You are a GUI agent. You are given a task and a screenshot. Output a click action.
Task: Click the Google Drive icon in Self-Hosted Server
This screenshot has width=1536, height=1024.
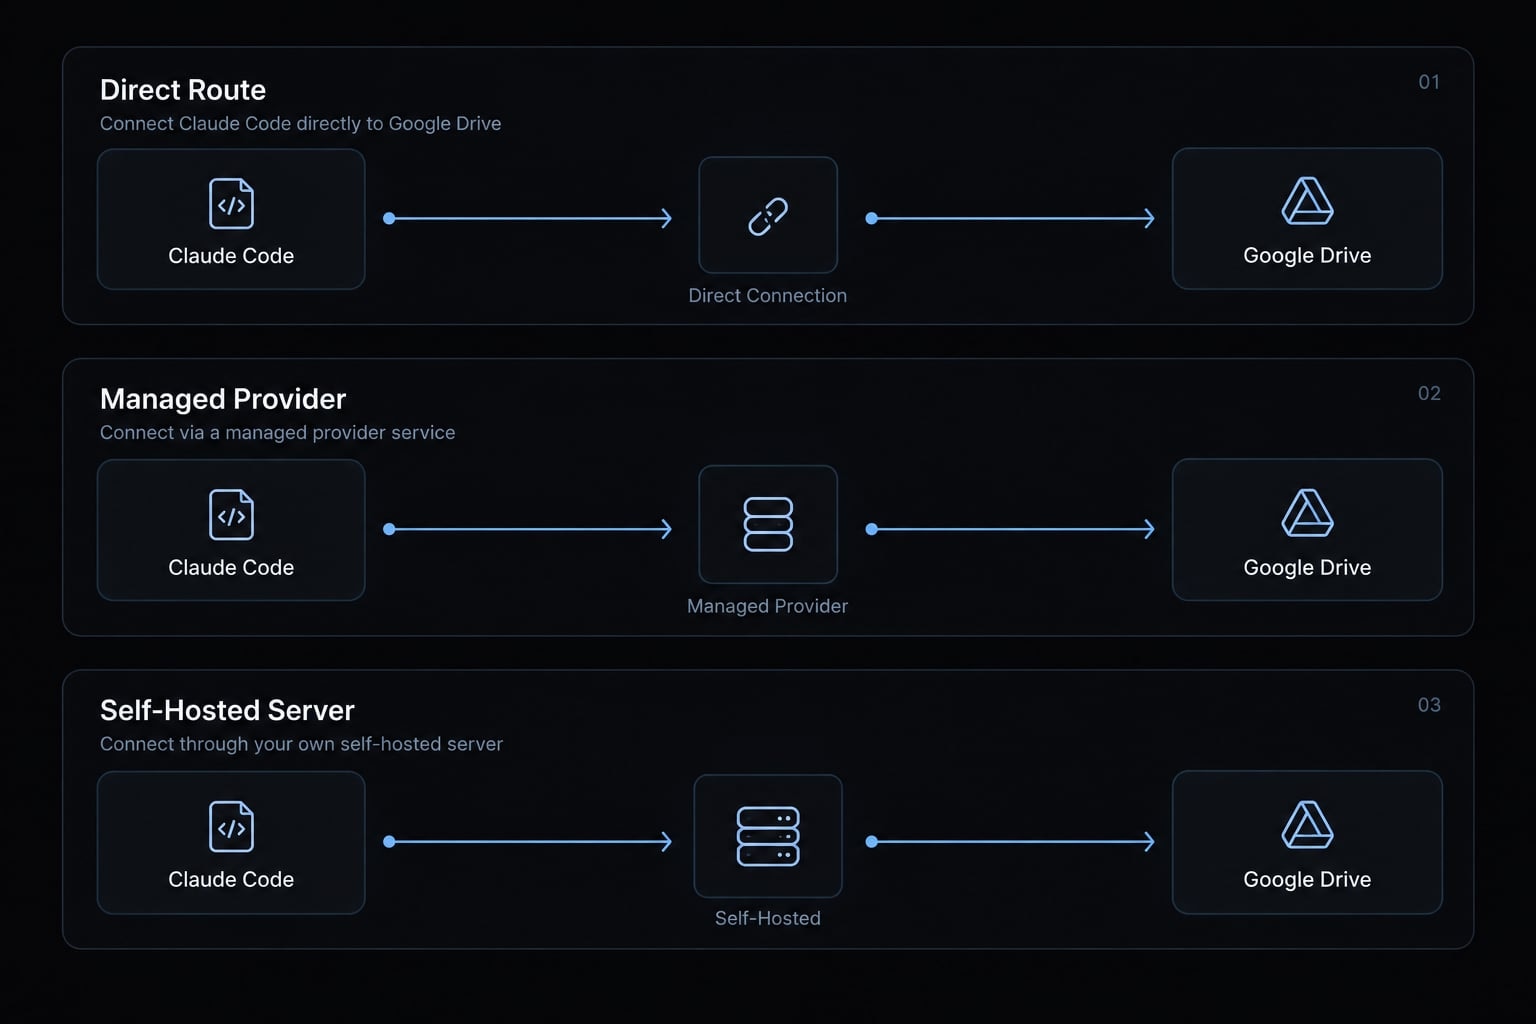coord(1307,825)
